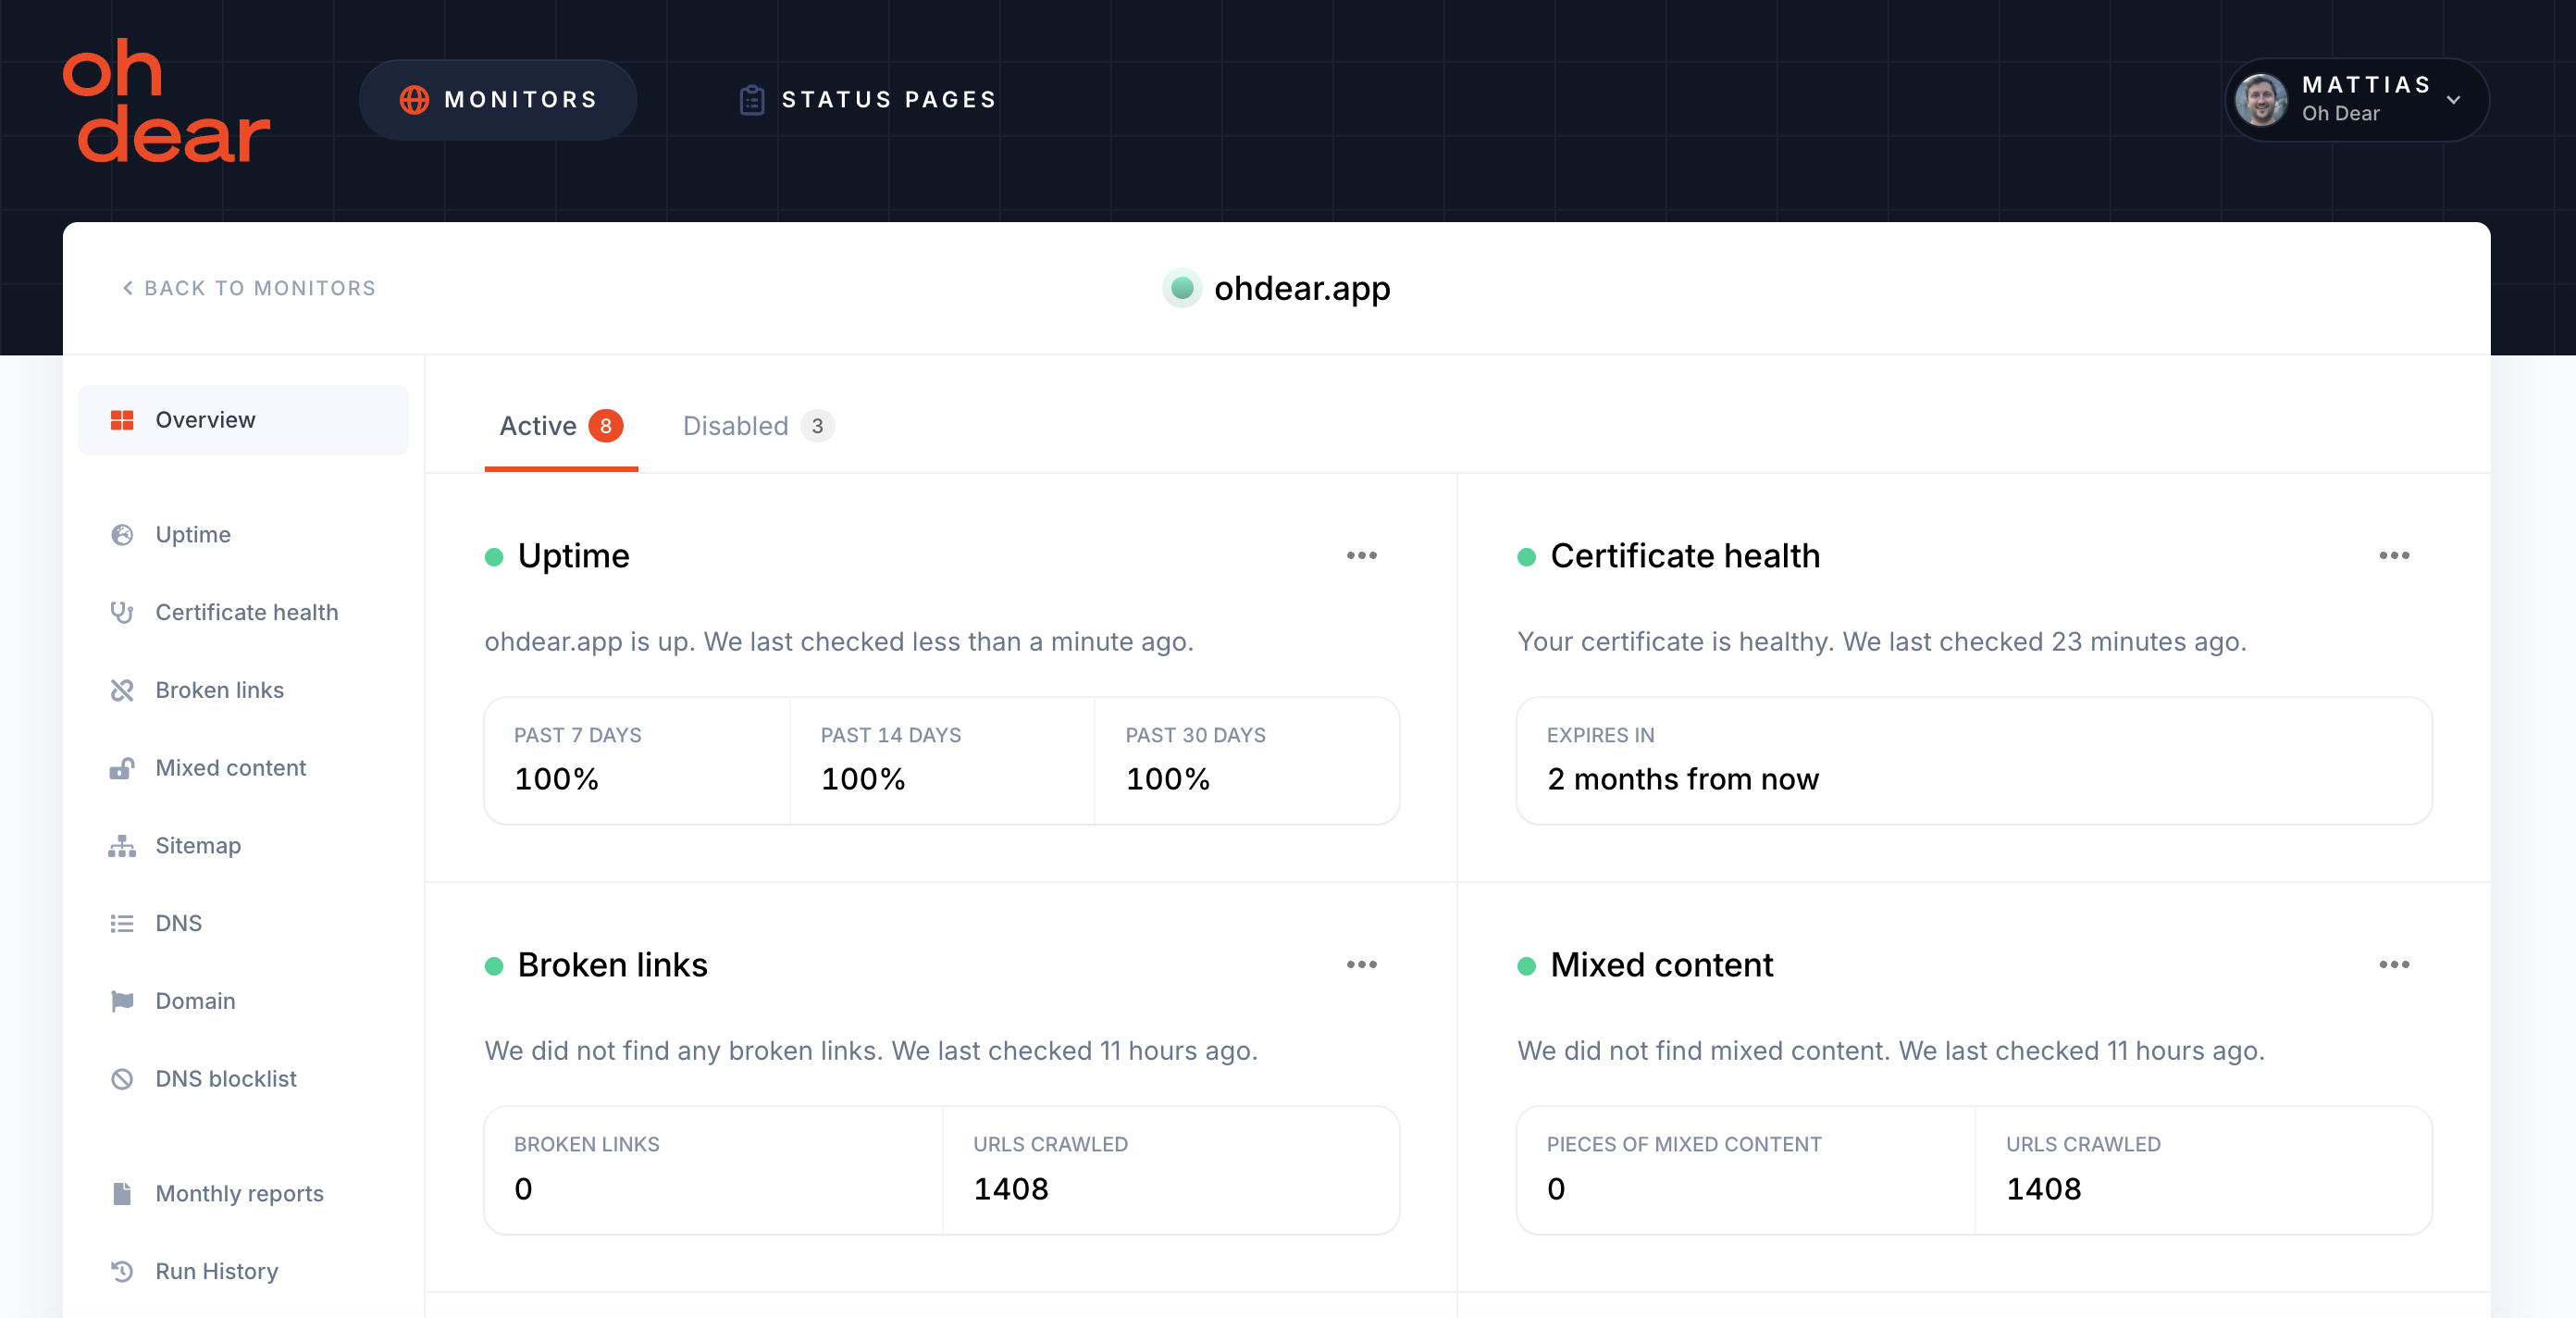
Task: Click the Past 7 Days uptime value
Action: (x=556, y=779)
